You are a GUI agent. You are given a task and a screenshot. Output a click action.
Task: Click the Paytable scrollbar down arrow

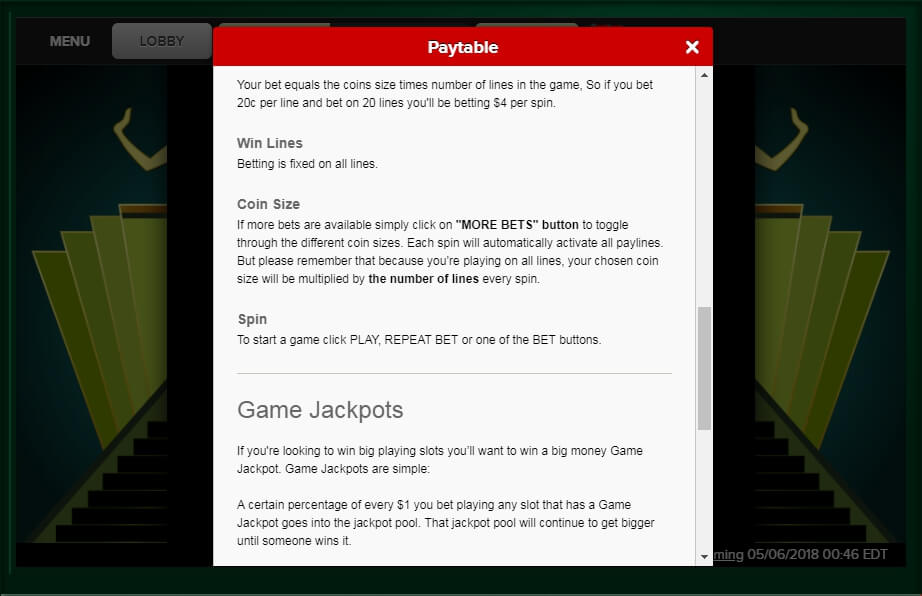point(704,556)
